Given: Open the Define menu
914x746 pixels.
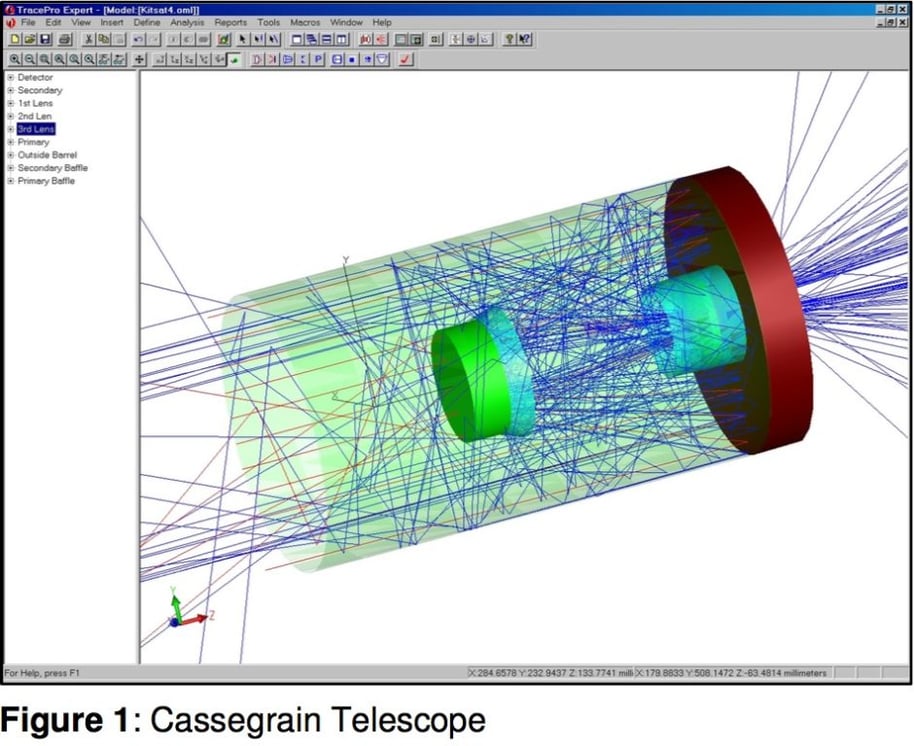Looking at the screenshot, I should pos(148,22).
